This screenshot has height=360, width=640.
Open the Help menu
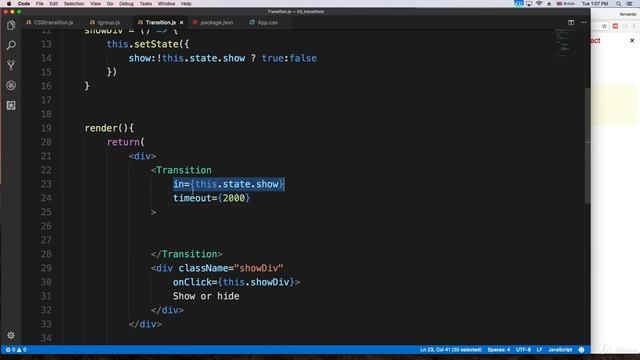(x=186, y=3)
